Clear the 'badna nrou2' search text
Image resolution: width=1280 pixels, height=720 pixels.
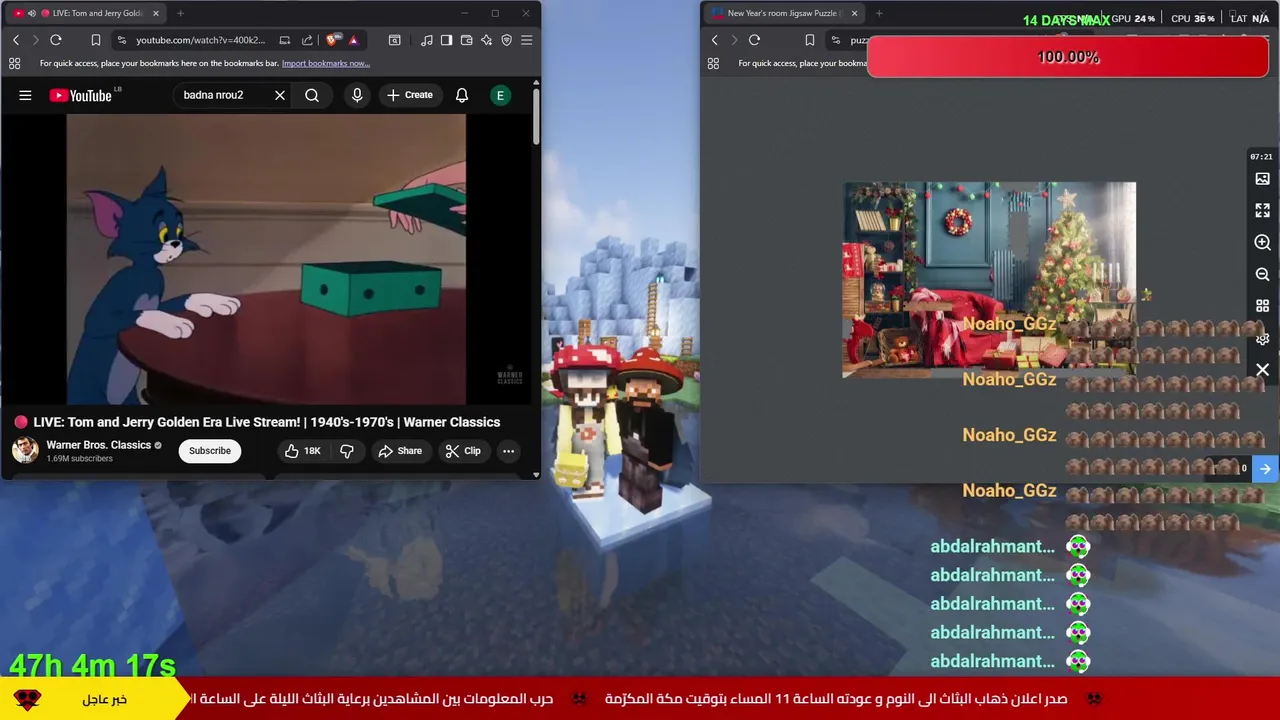(x=280, y=95)
